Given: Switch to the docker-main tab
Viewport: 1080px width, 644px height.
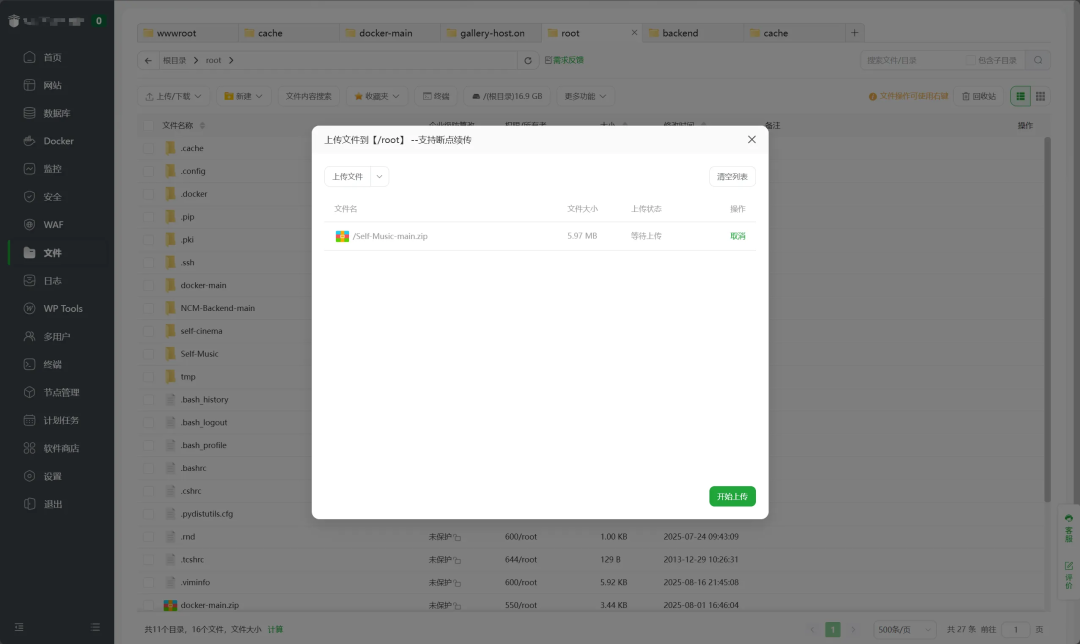Looking at the screenshot, I should 390,32.
